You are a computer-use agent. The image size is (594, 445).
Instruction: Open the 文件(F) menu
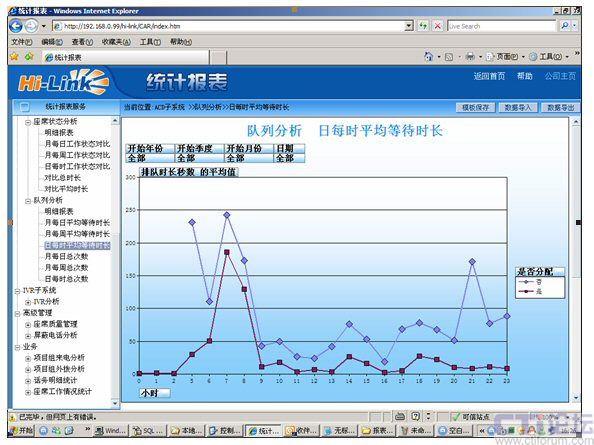pyautogui.click(x=22, y=42)
